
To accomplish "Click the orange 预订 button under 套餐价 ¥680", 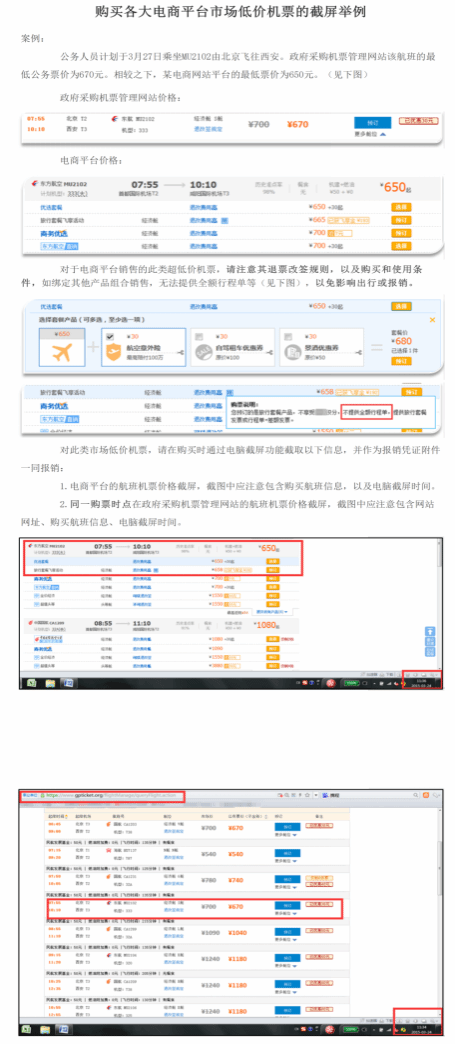I will [x=401, y=361].
